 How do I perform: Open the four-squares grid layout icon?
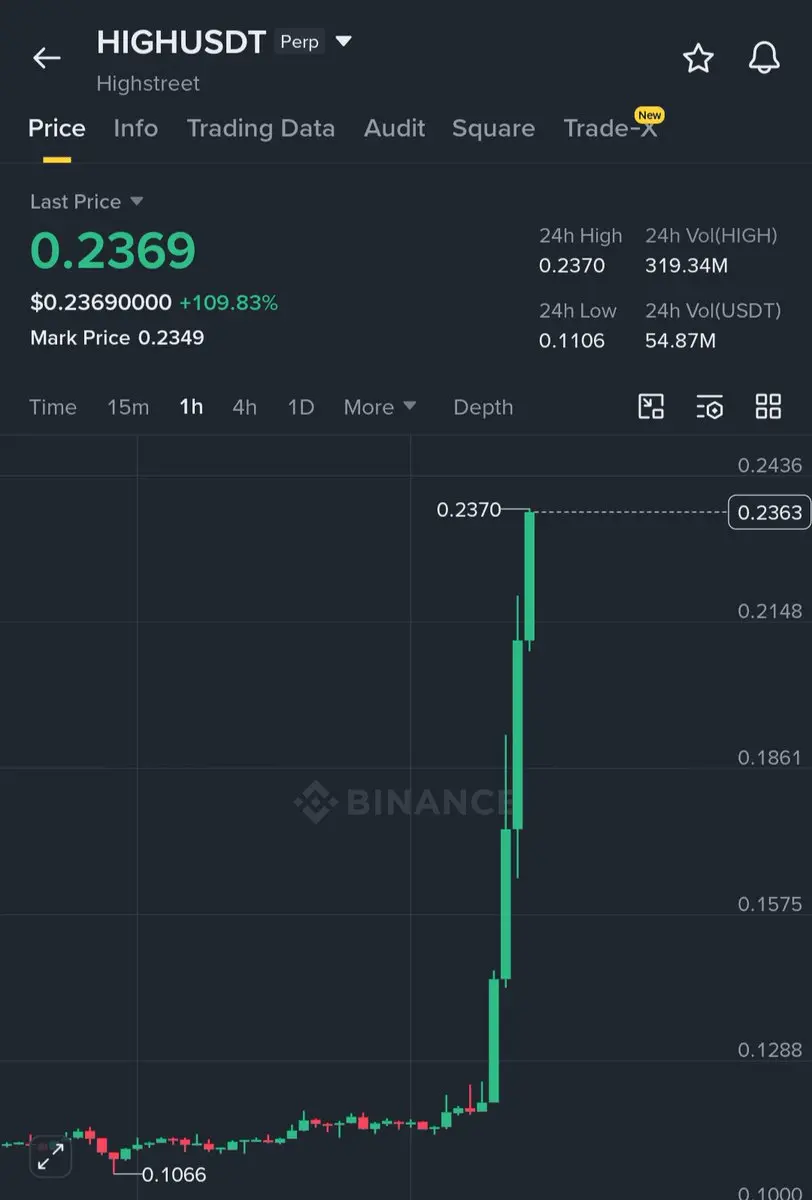pos(768,406)
